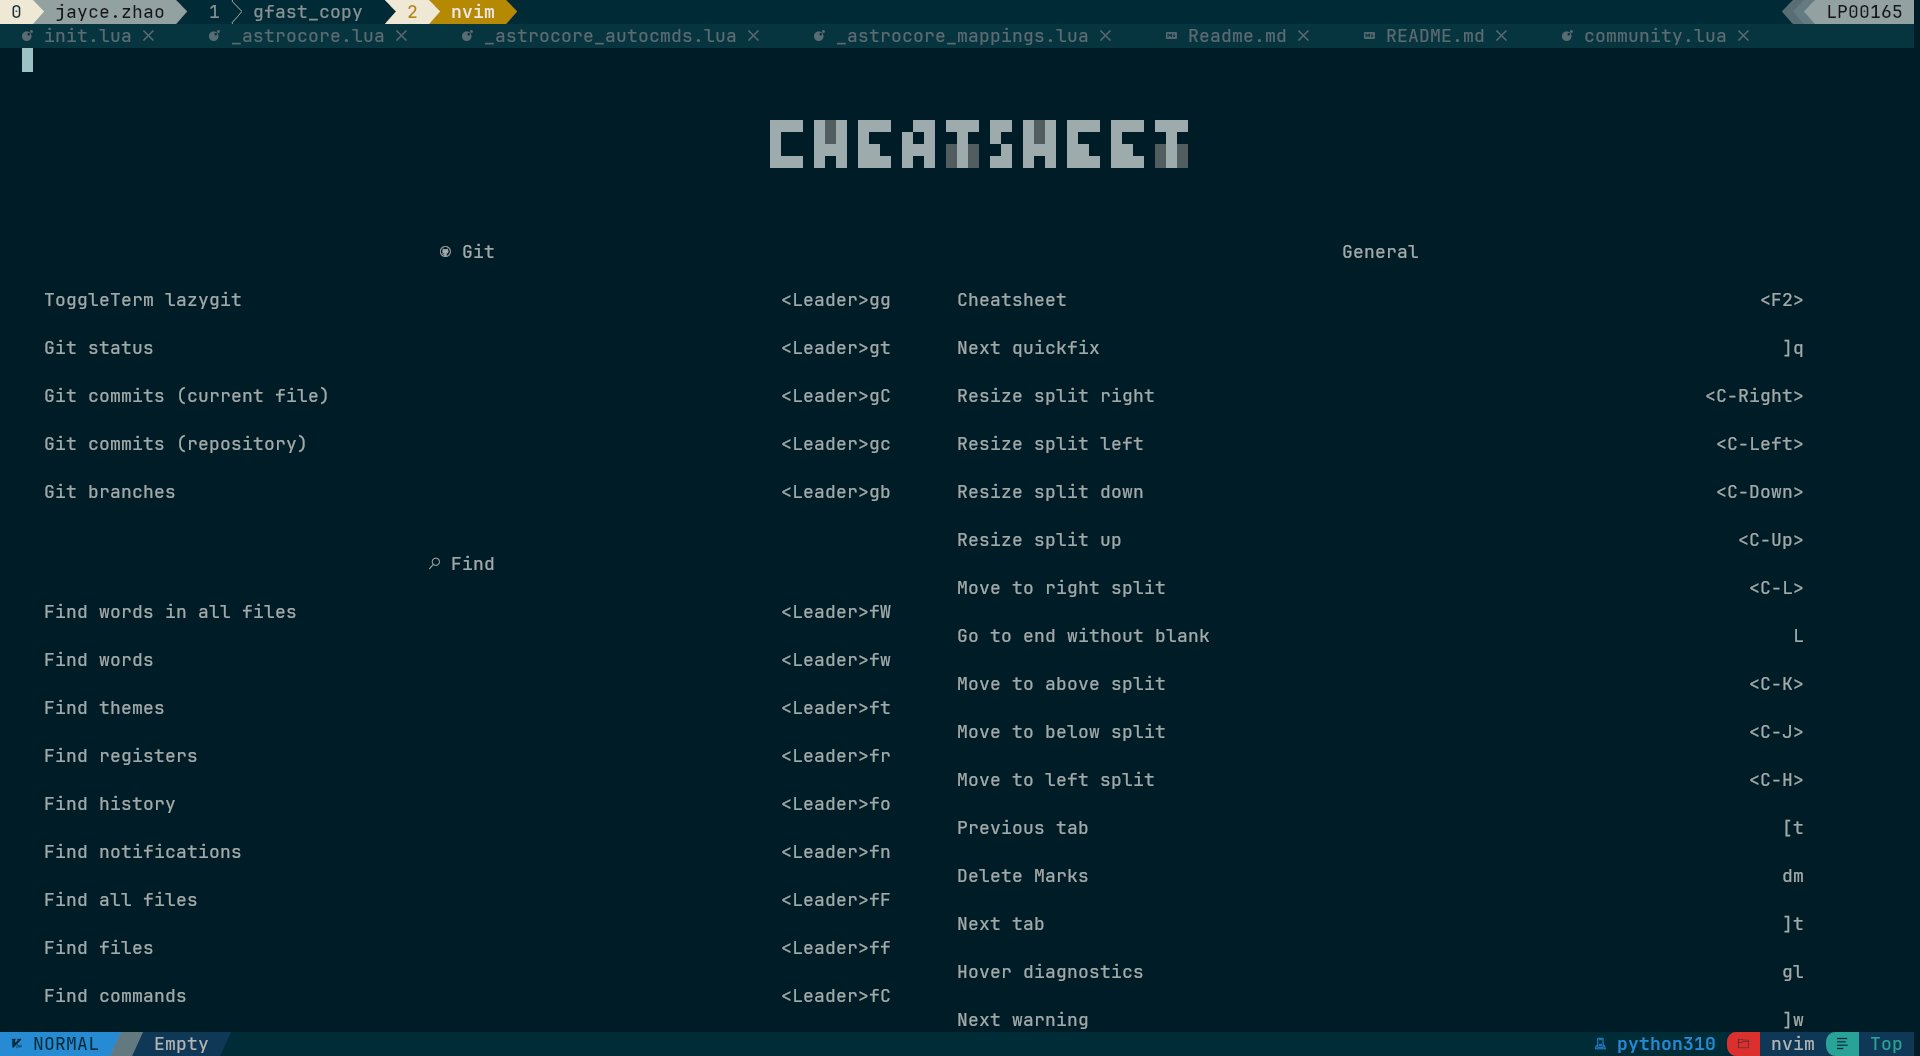Close the _astrocore_autocmds.lua tab
Viewport: 1920px width, 1056px height.
click(x=753, y=36)
